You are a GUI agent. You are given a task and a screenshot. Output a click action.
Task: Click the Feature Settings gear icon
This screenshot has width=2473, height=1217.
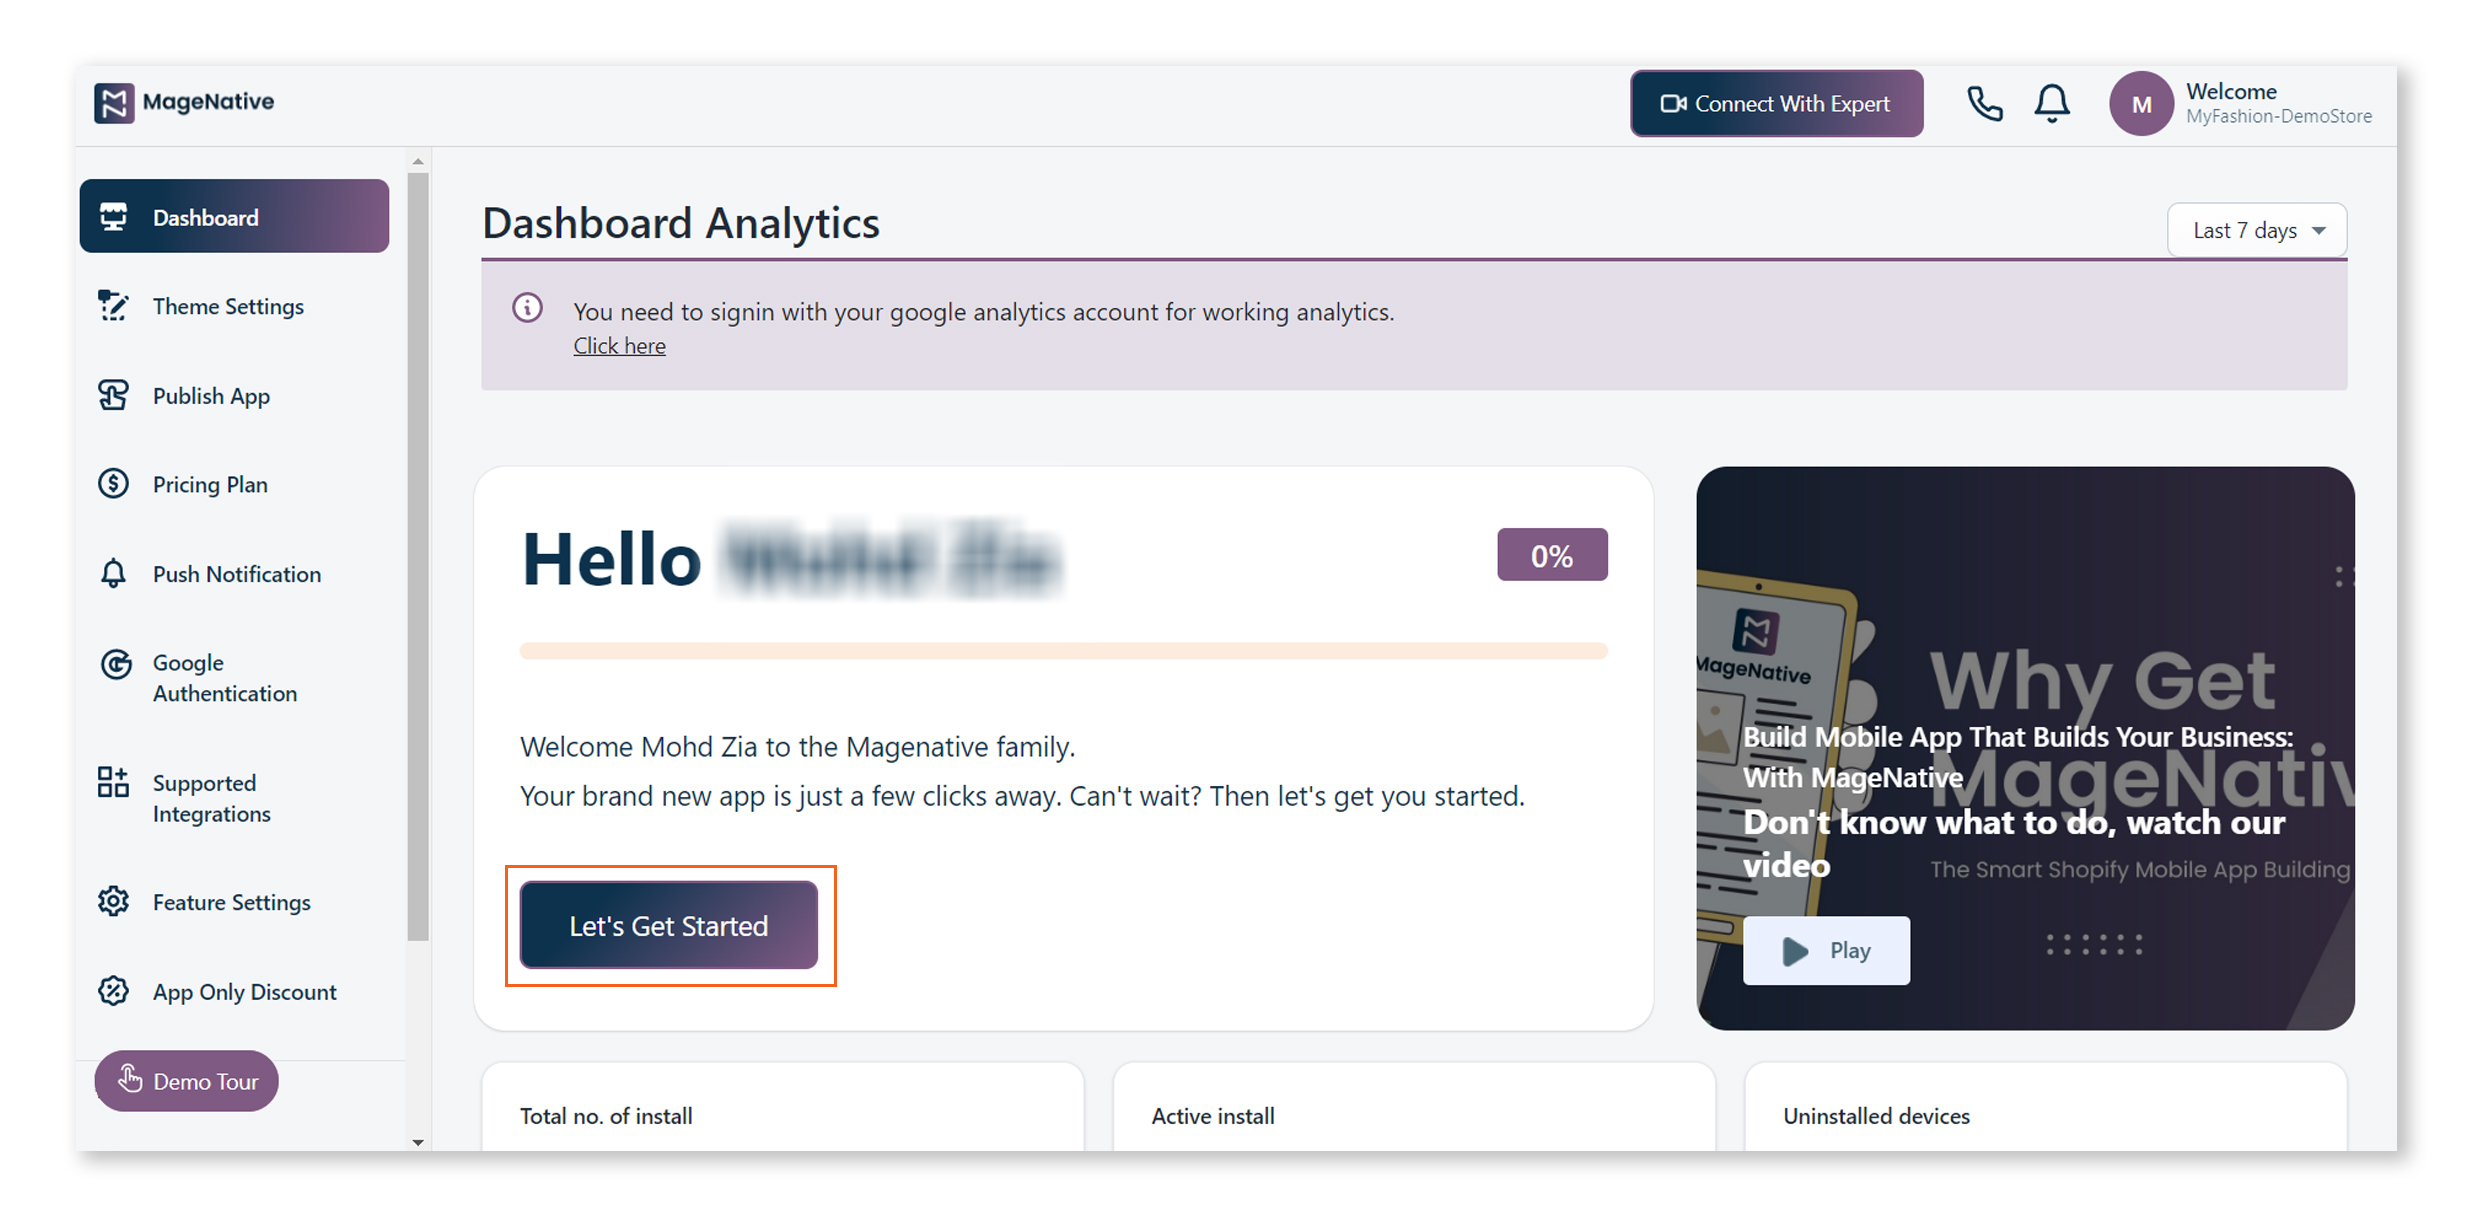pos(113,901)
